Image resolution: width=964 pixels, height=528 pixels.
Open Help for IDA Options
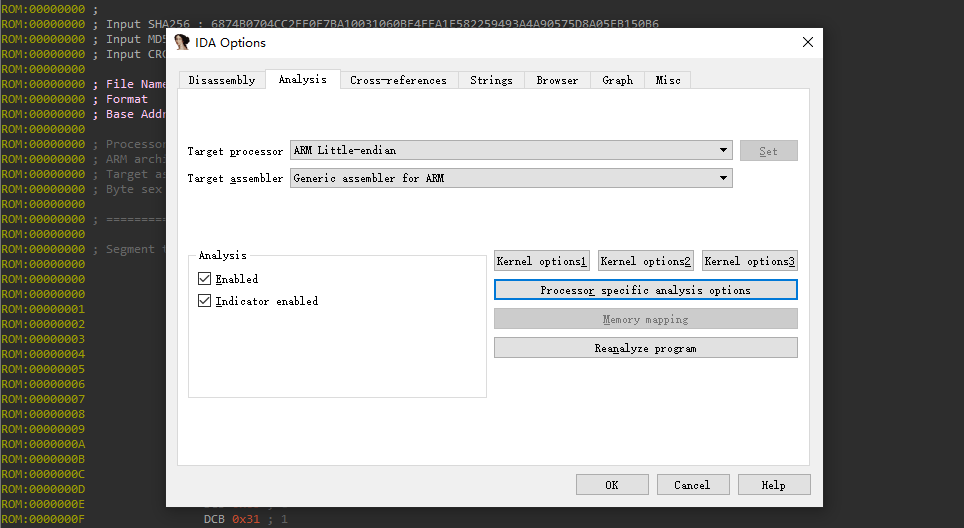coord(773,485)
